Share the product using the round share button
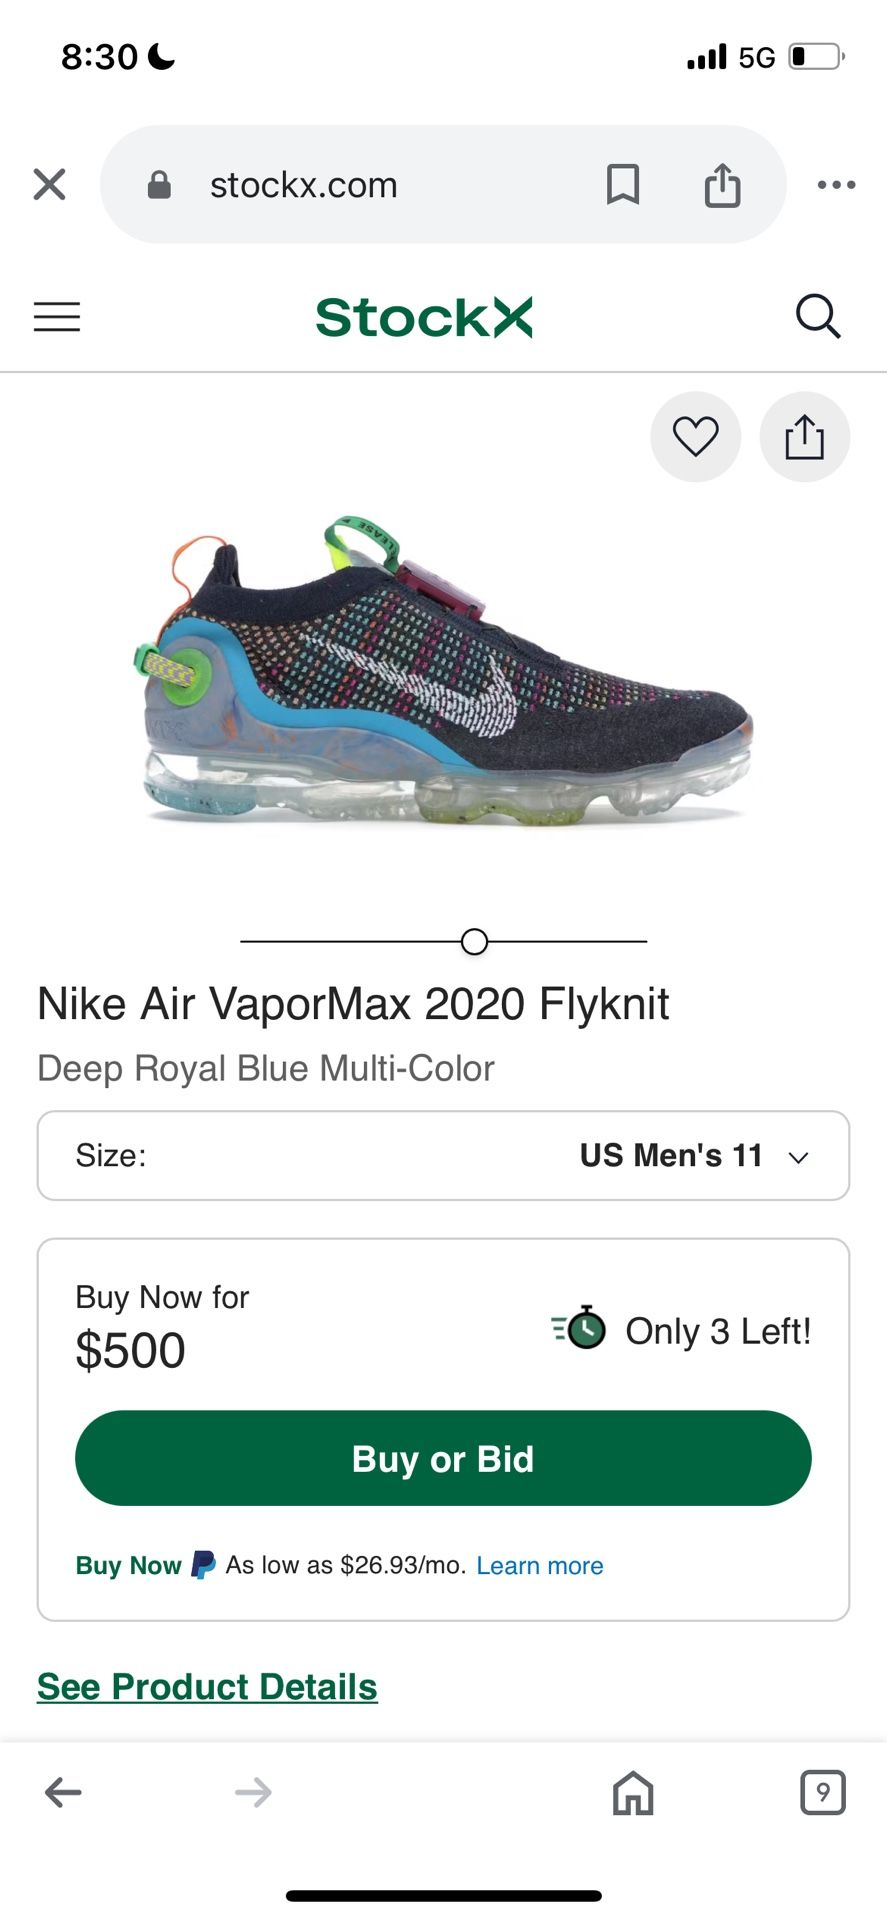887x1920 pixels. [x=804, y=437]
